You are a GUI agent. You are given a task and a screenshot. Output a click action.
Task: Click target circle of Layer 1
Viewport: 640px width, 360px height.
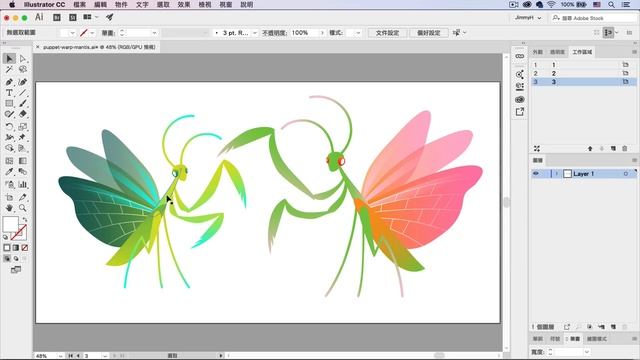(626, 174)
